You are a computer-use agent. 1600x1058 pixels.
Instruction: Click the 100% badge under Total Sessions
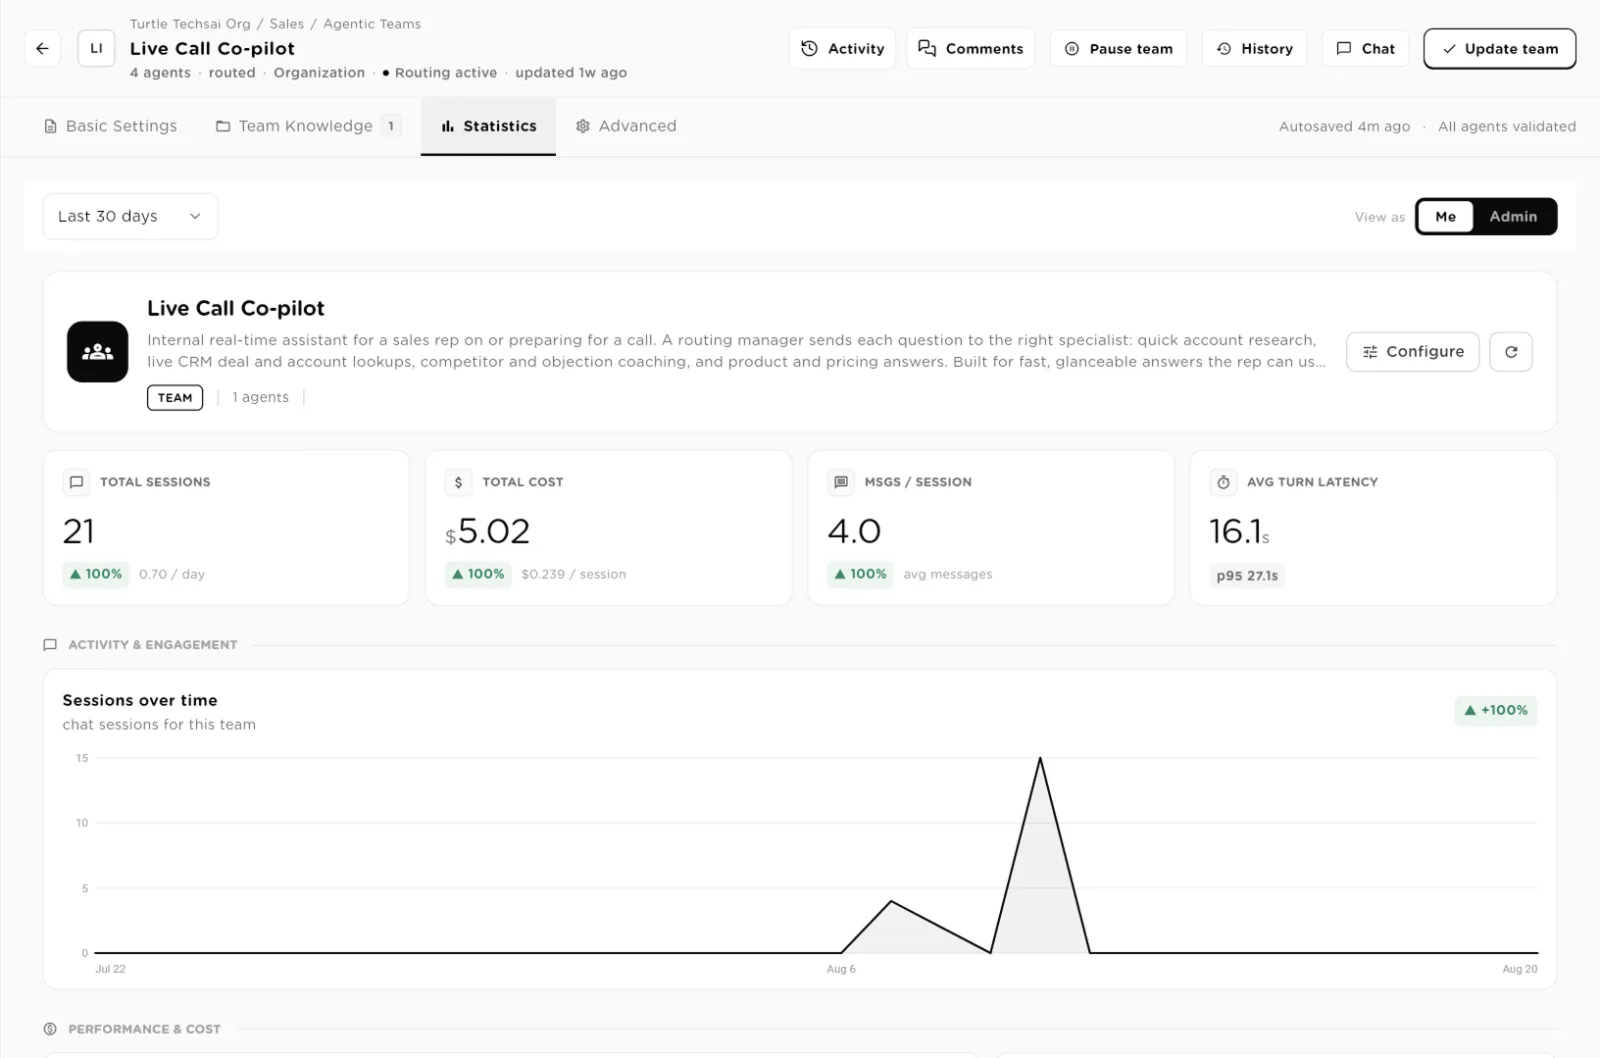(x=96, y=574)
